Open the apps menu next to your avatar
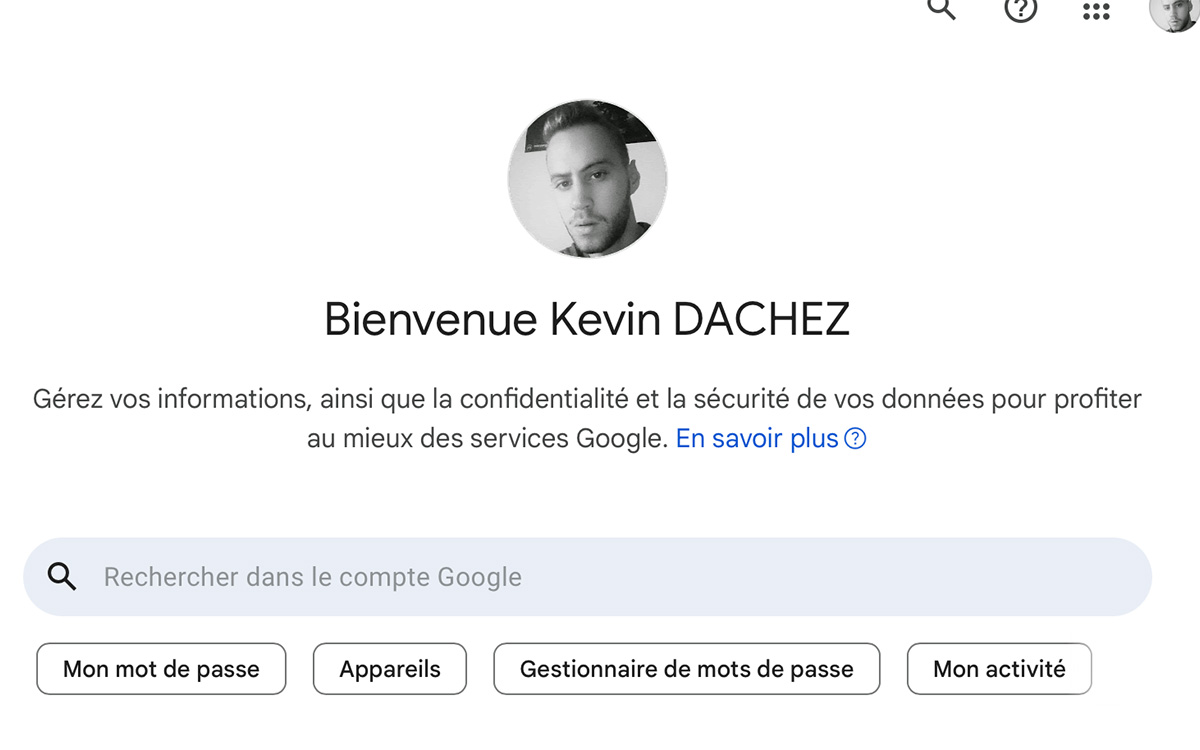The image size is (1200, 750). click(x=1096, y=12)
